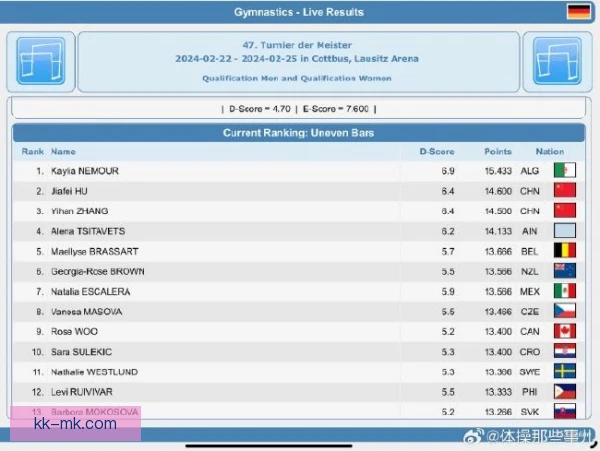Screen dimensions: 600x451
Task: Click the ALG nation code
Action: [530, 171]
